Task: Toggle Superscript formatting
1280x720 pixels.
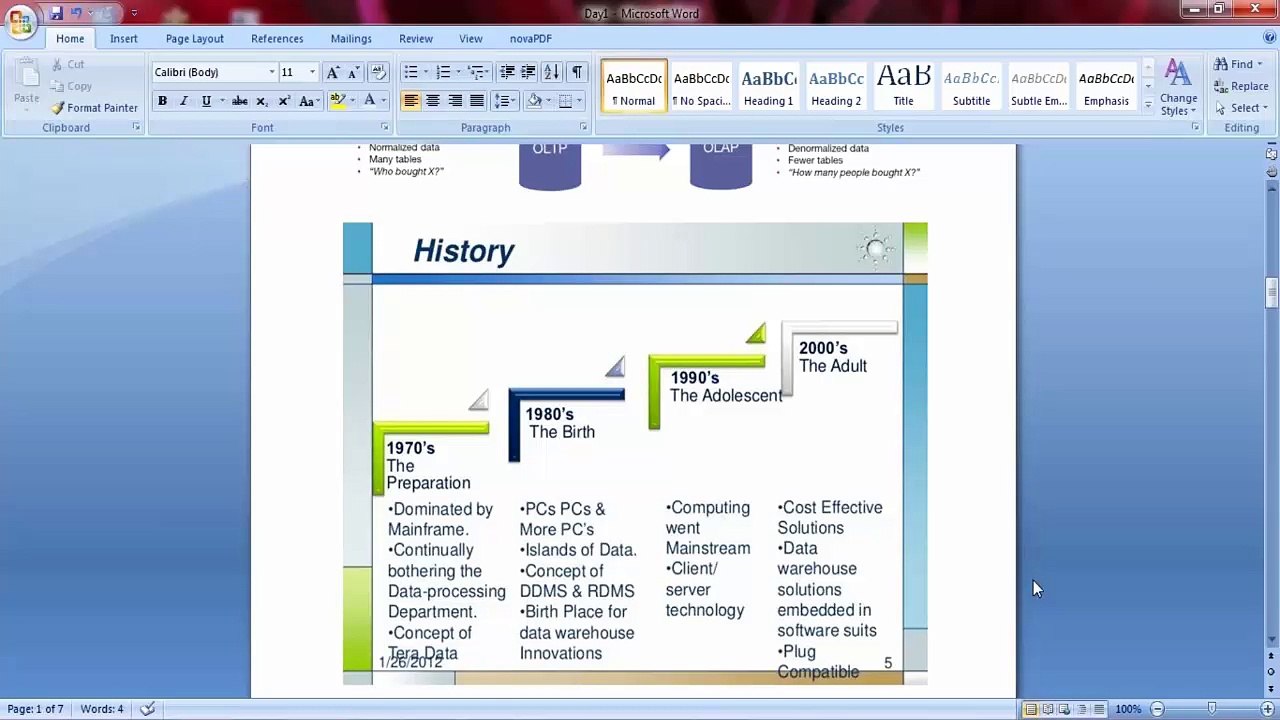Action: pyautogui.click(x=284, y=101)
